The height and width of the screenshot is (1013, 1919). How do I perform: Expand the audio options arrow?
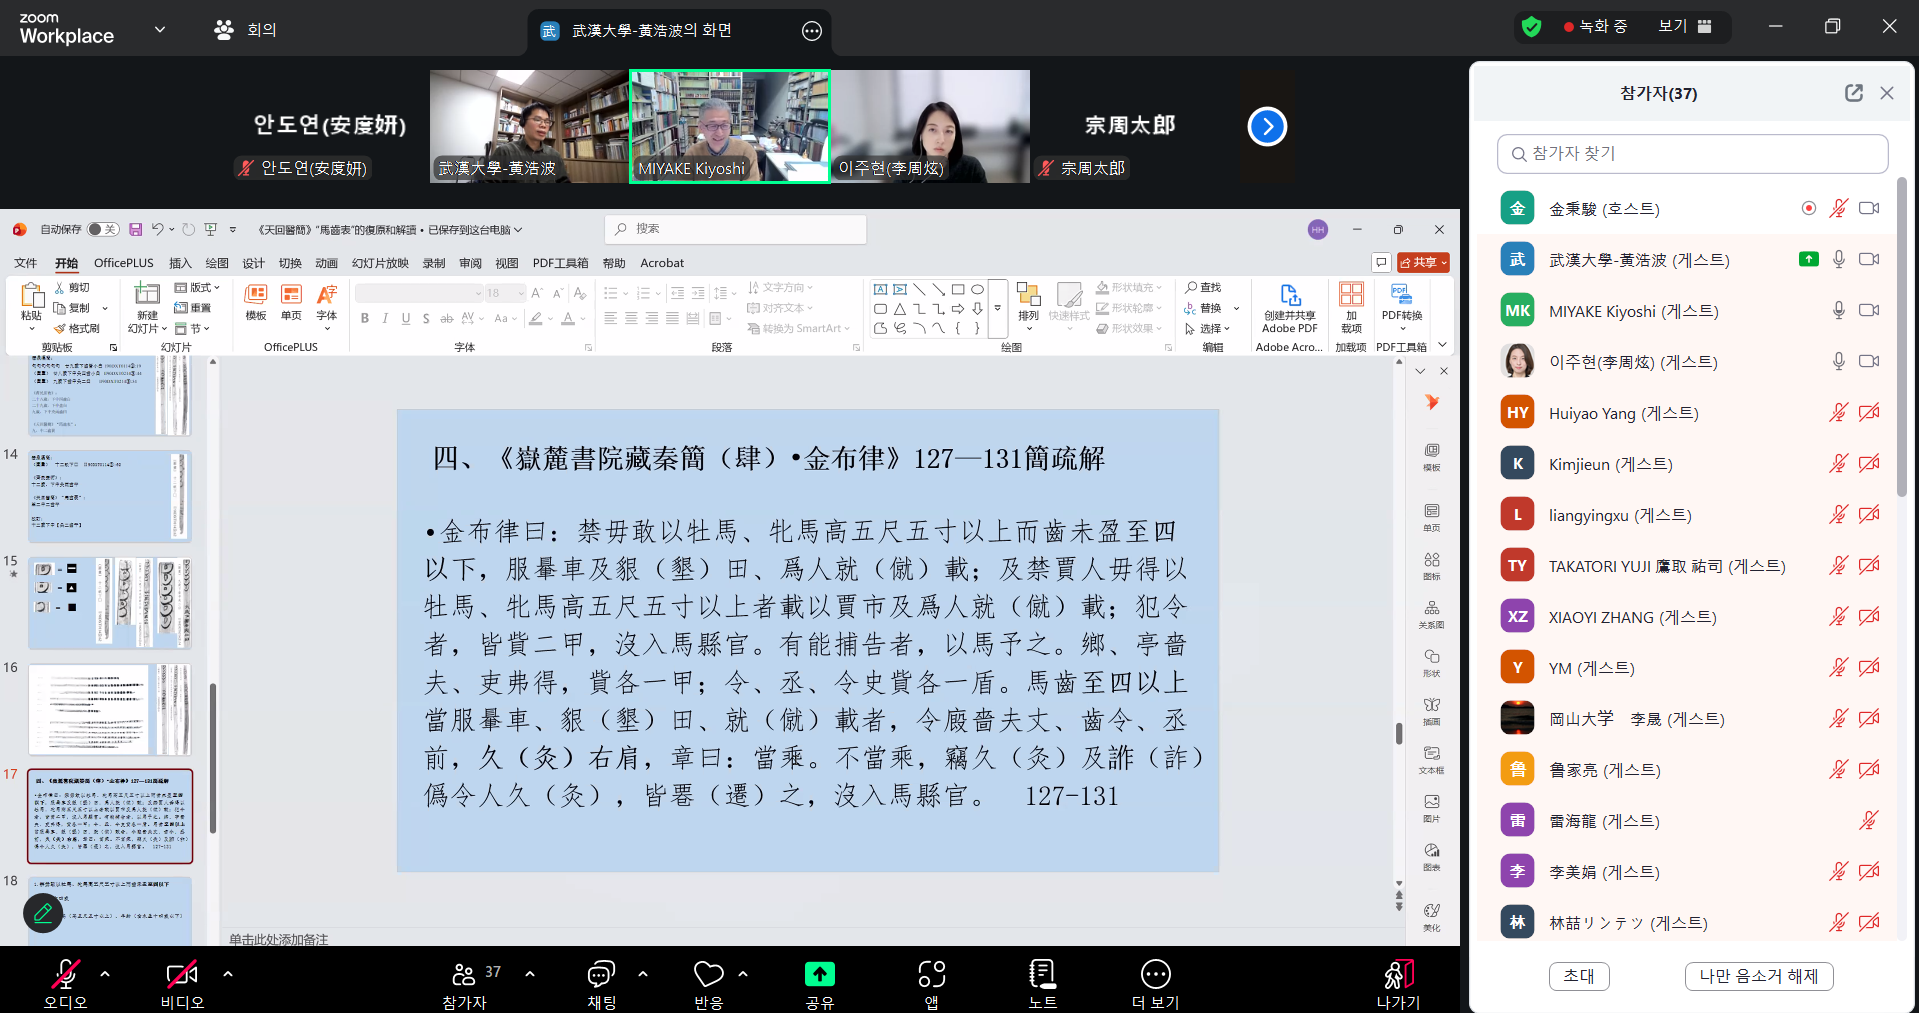[x=105, y=973]
